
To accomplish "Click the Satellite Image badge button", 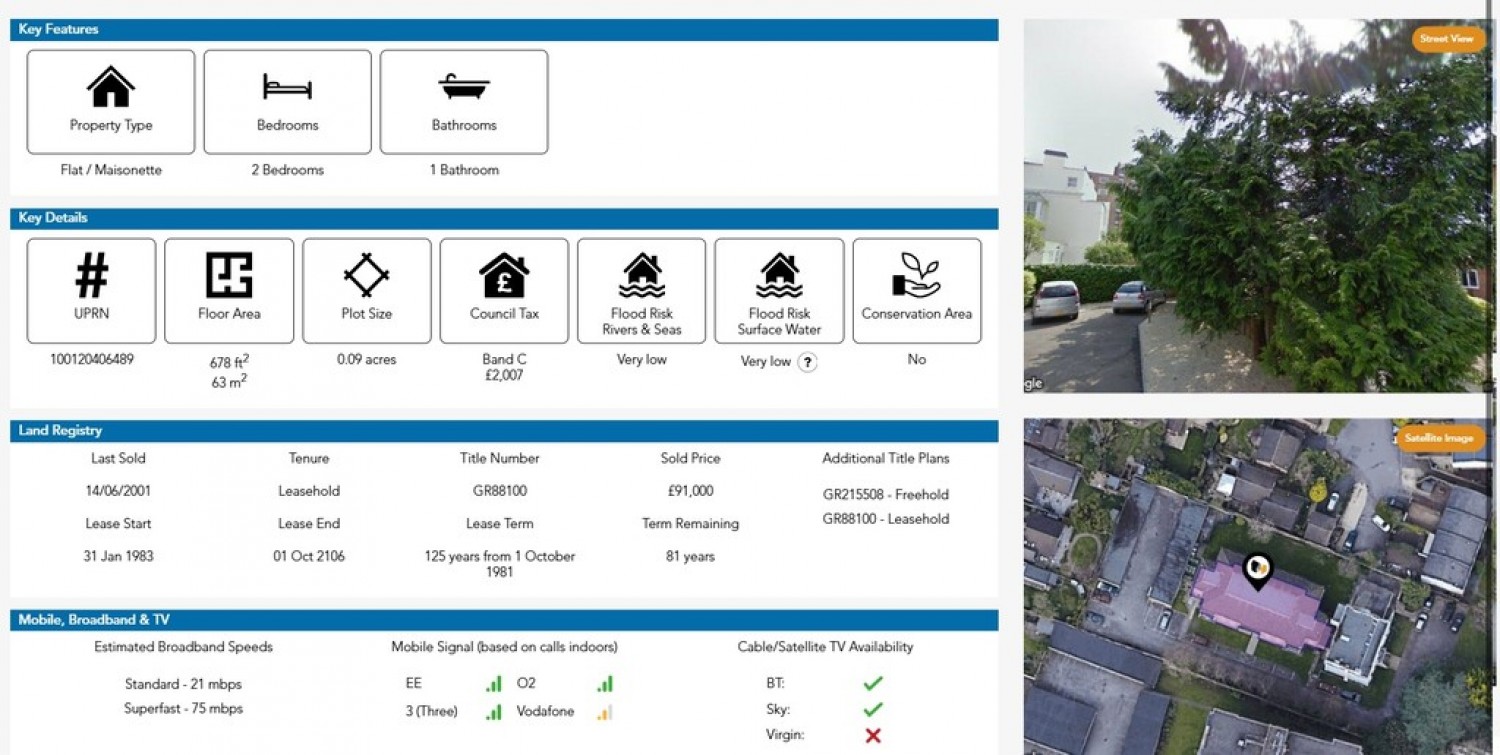I will click(1439, 438).
